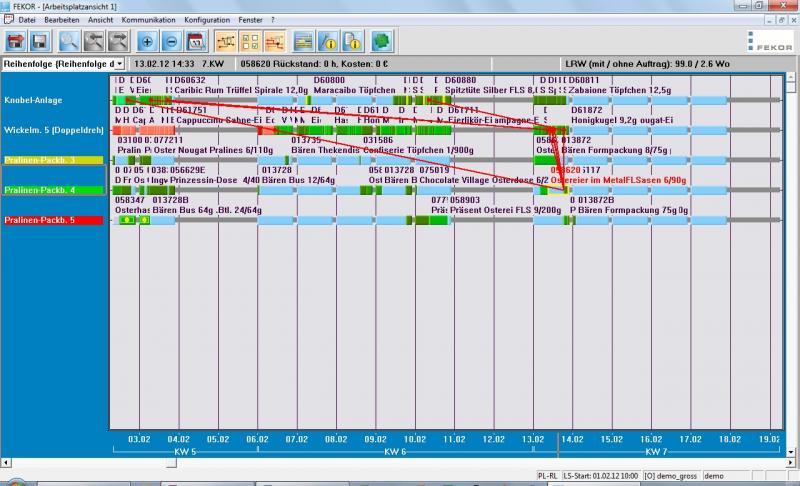
Task: Select the Präsent Osterei FLS 9/200g order
Action: (x=505, y=210)
